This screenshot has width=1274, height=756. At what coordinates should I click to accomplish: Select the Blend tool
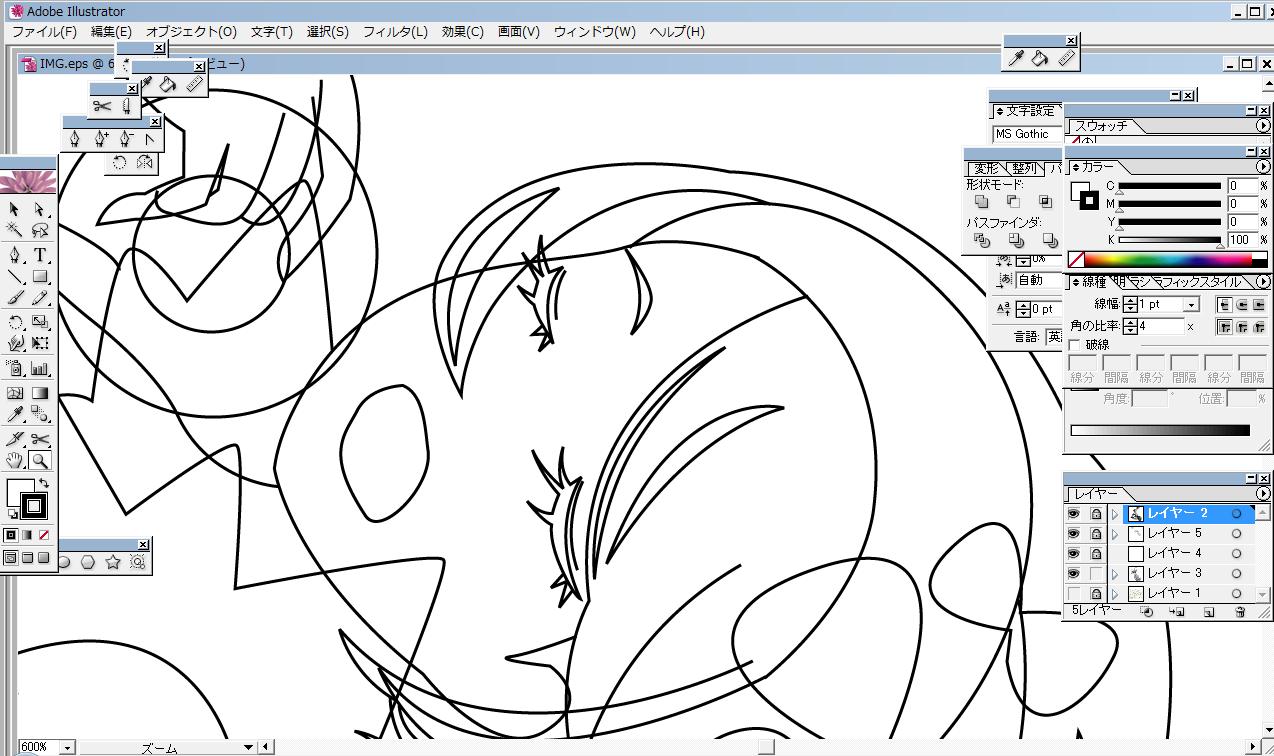click(x=40, y=414)
